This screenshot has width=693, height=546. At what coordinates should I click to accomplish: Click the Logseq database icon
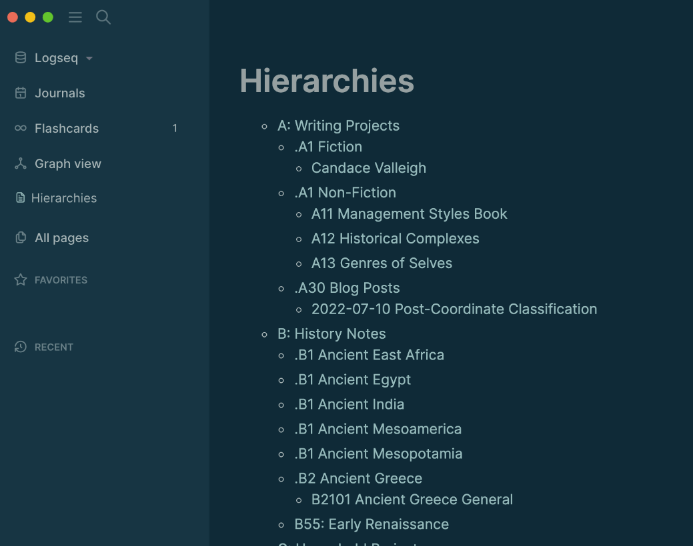click(20, 58)
